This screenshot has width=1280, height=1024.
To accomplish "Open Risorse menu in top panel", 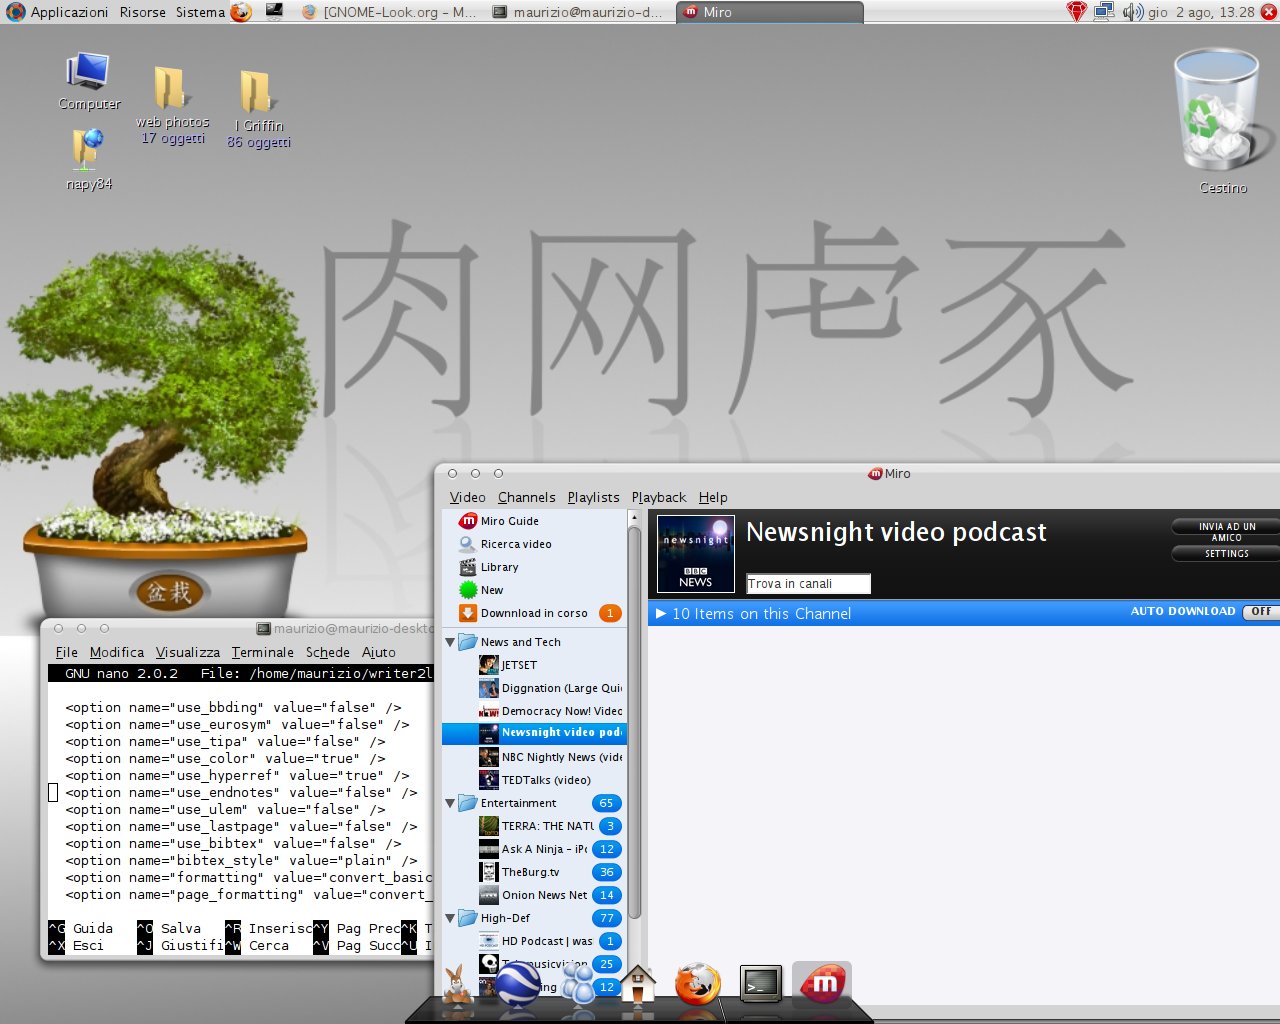I will [x=143, y=12].
